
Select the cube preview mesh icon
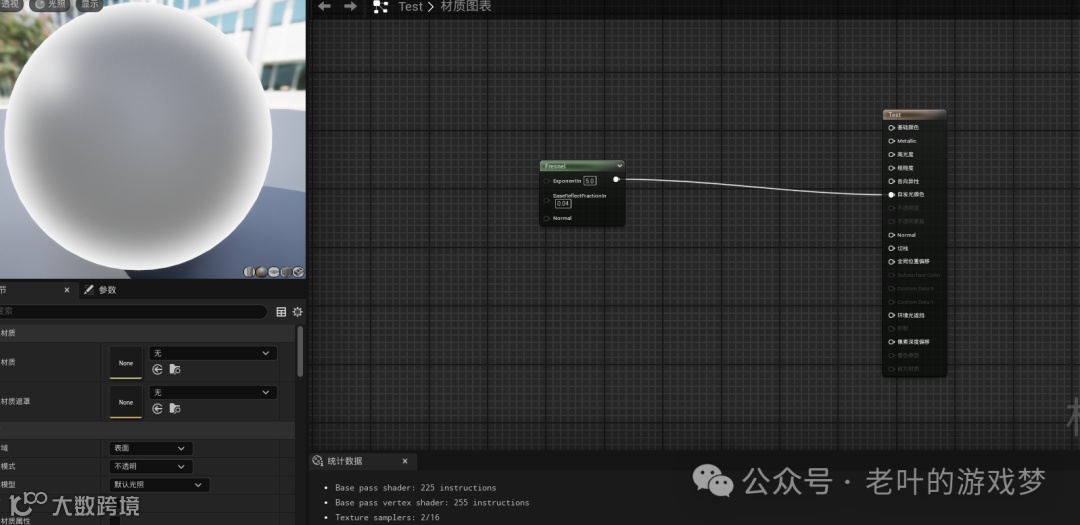pyautogui.click(x=298, y=272)
